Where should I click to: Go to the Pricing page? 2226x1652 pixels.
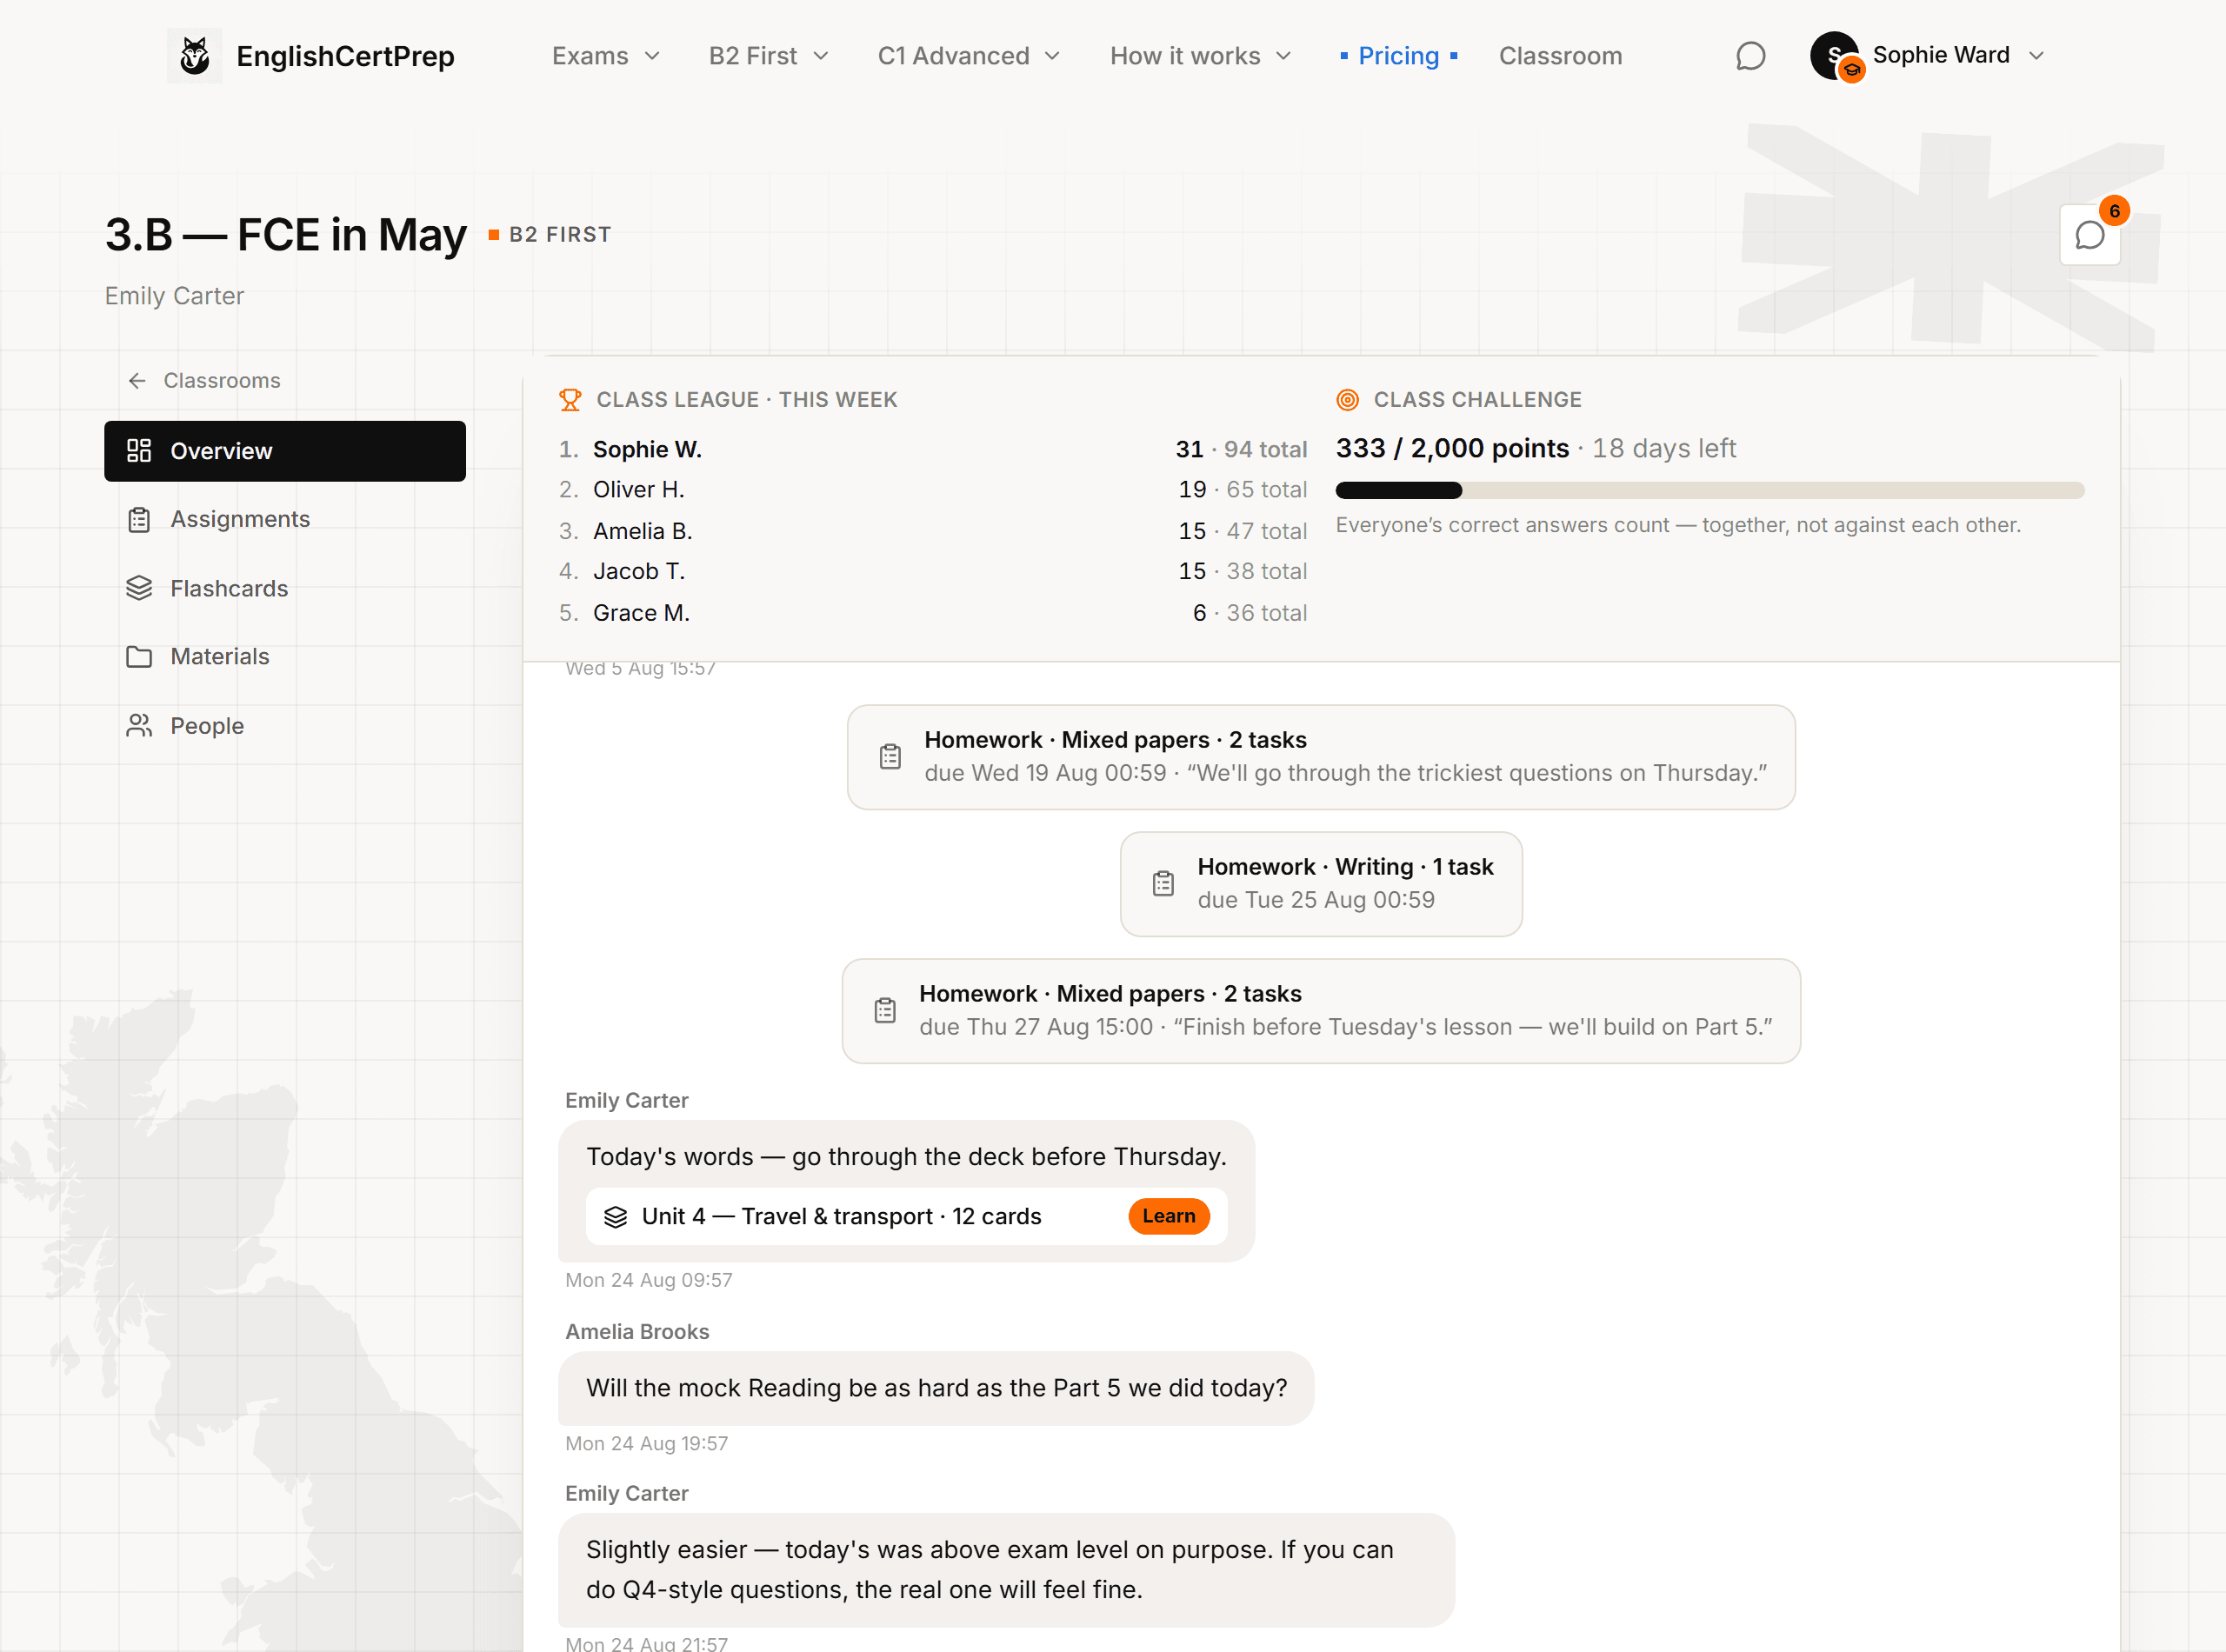1398,56
